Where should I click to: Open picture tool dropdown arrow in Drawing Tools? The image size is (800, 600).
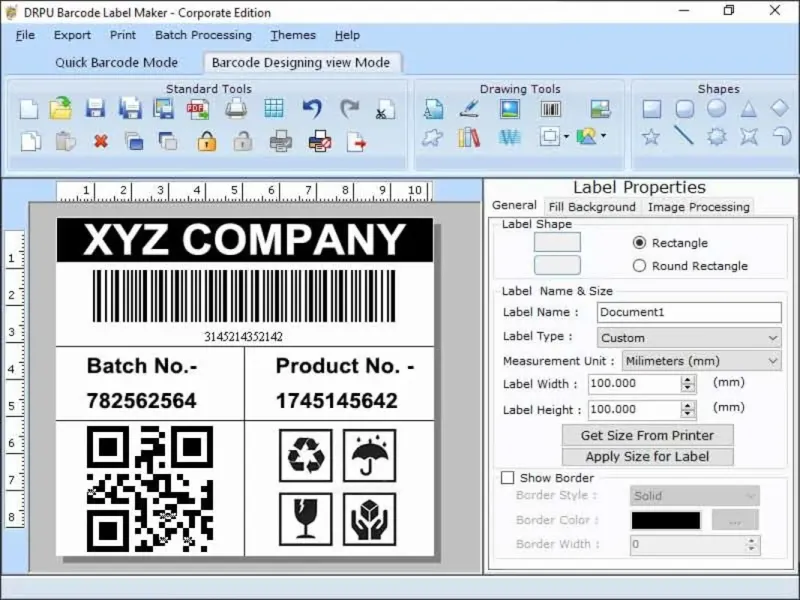(604, 136)
